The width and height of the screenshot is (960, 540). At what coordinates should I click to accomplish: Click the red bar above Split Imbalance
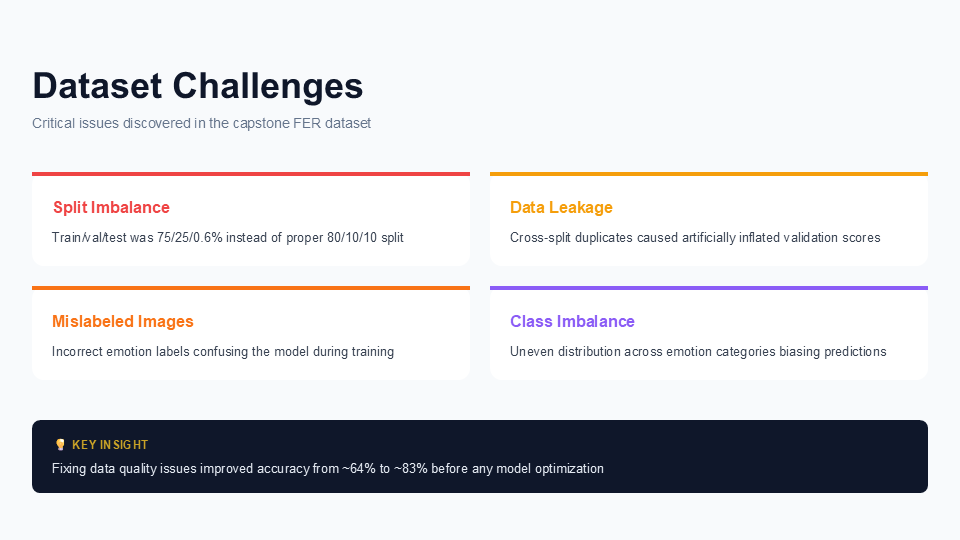coord(251,174)
